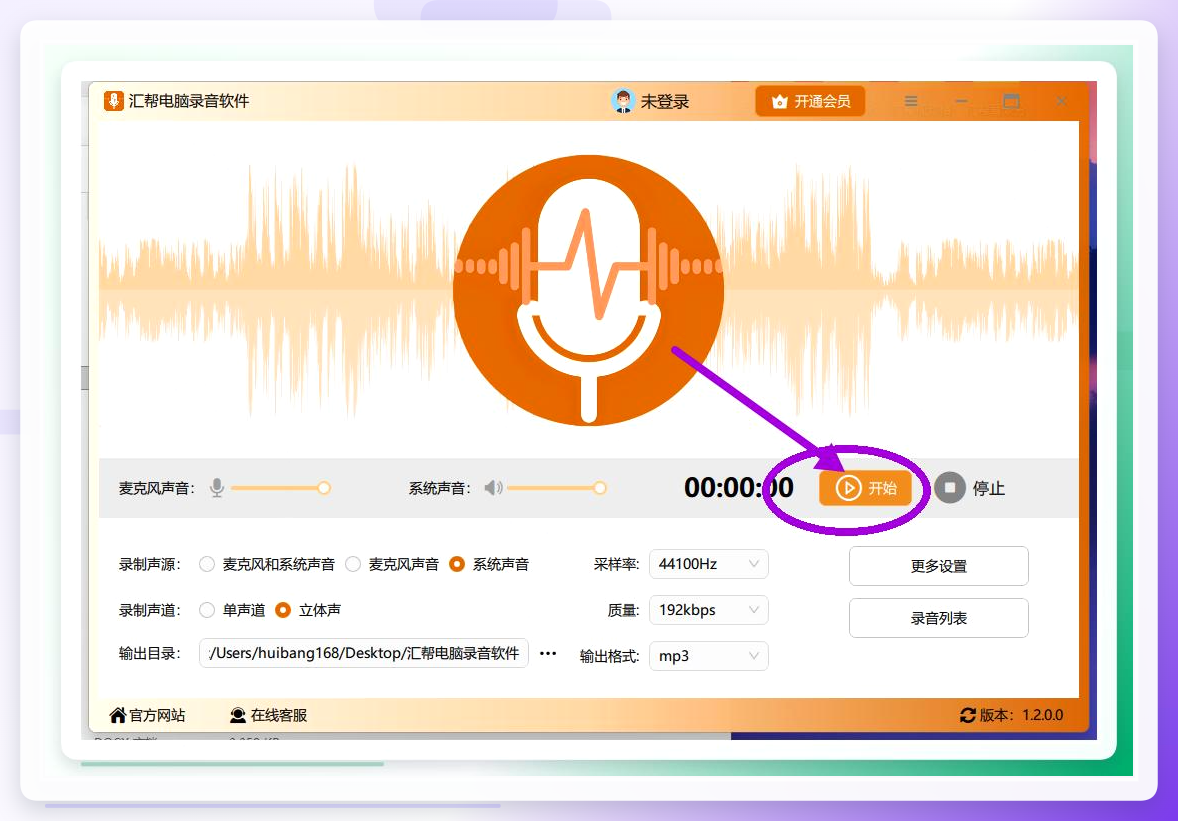Viewport: 1178px width, 821px height.
Task: Choose 单声道 recording channel
Action: [x=232, y=610]
